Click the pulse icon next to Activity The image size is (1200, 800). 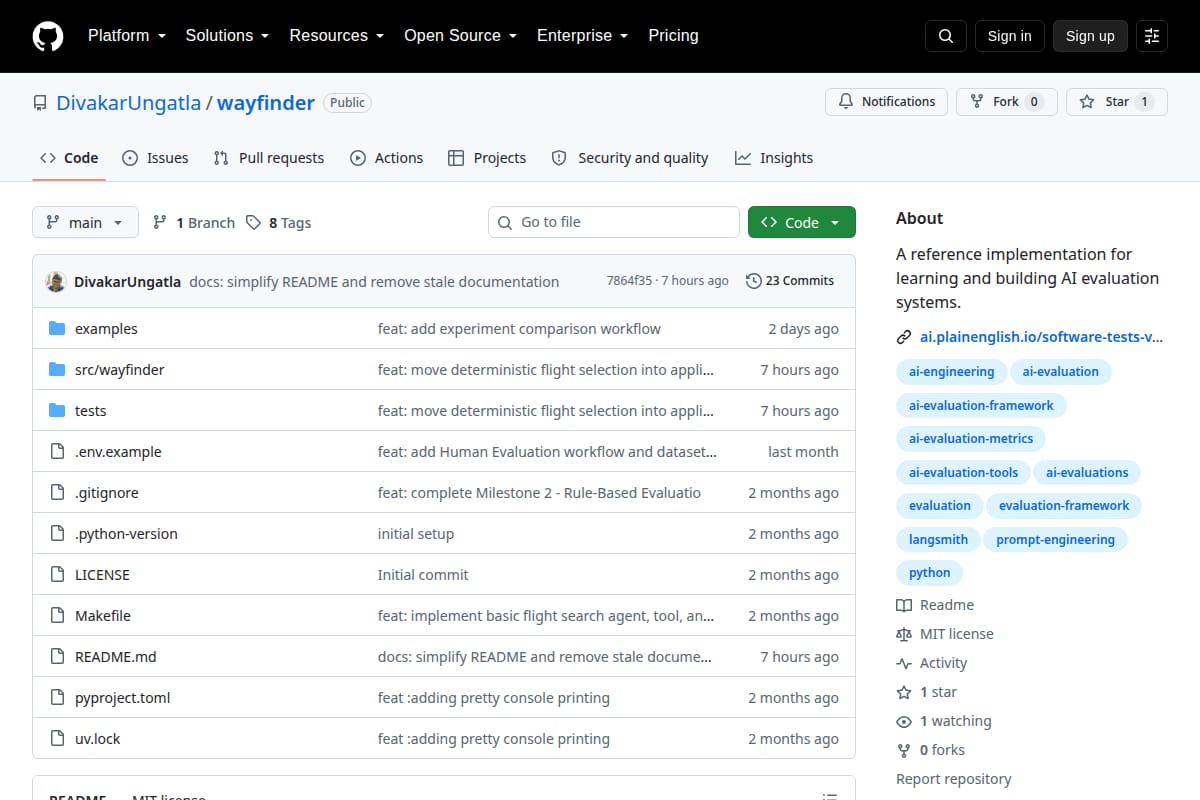tap(904, 663)
